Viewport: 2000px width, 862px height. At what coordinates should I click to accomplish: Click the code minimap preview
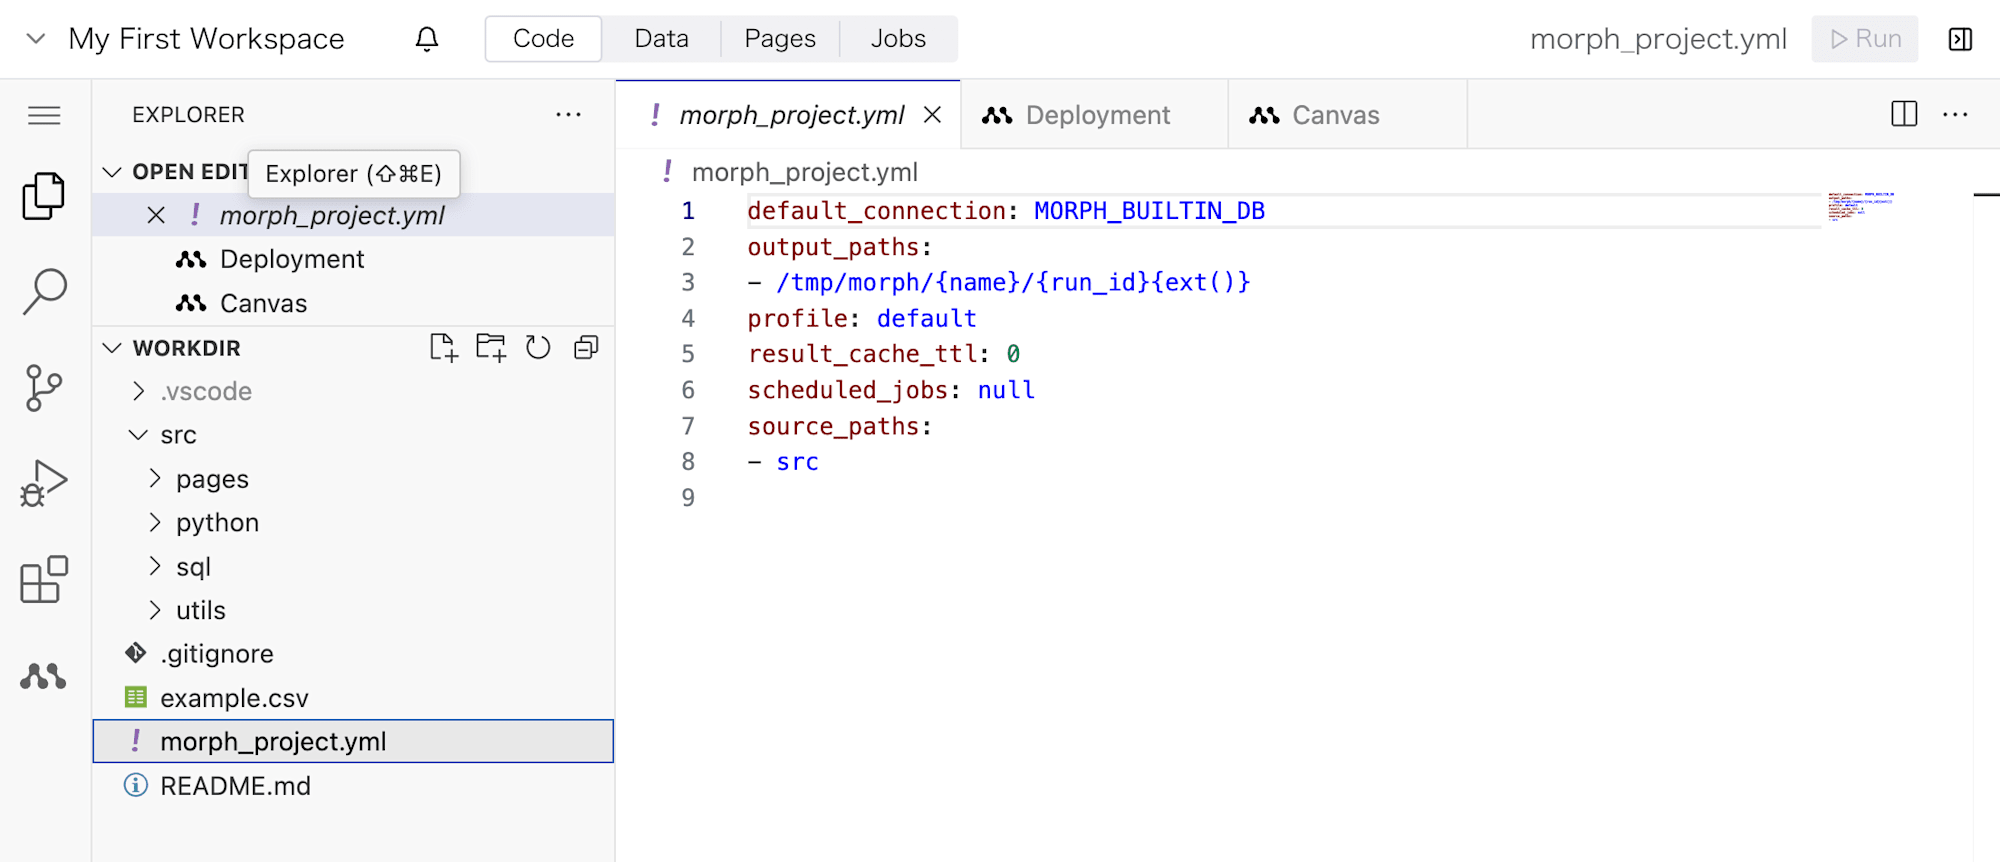[1860, 206]
